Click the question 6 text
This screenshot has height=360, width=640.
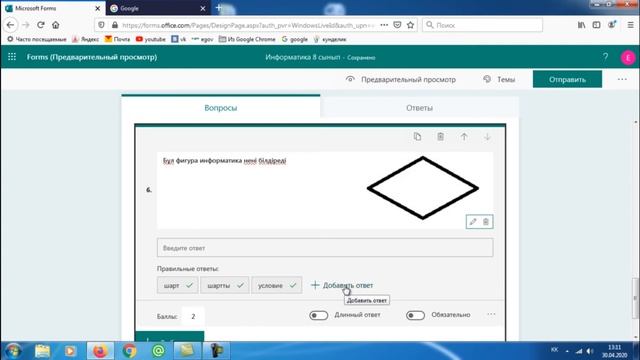[224, 160]
